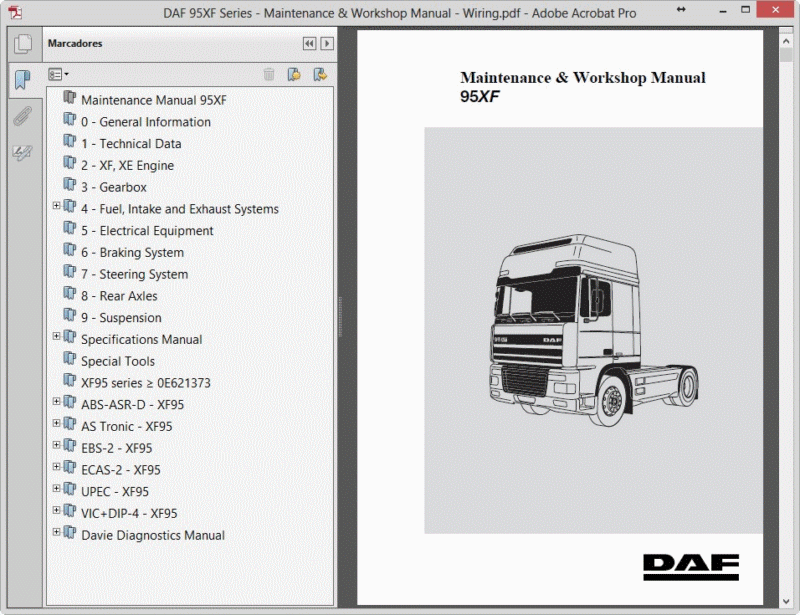Viewport: 800px width, 615px height.
Task: Minimize the Adobe Acrobat Pro window
Action: pyautogui.click(x=722, y=11)
